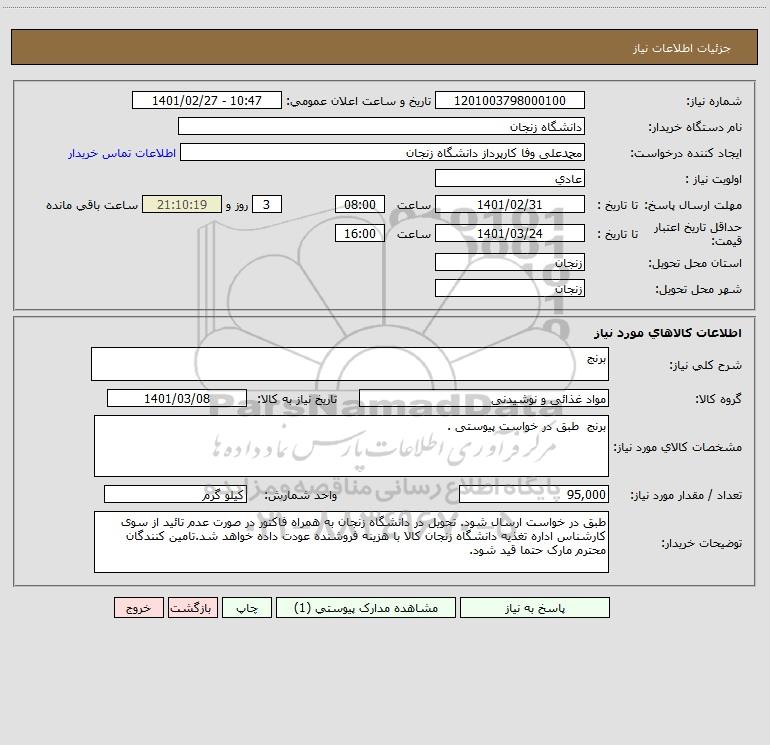Click the header جزئیات اطلاعات نیاز

tap(682, 48)
